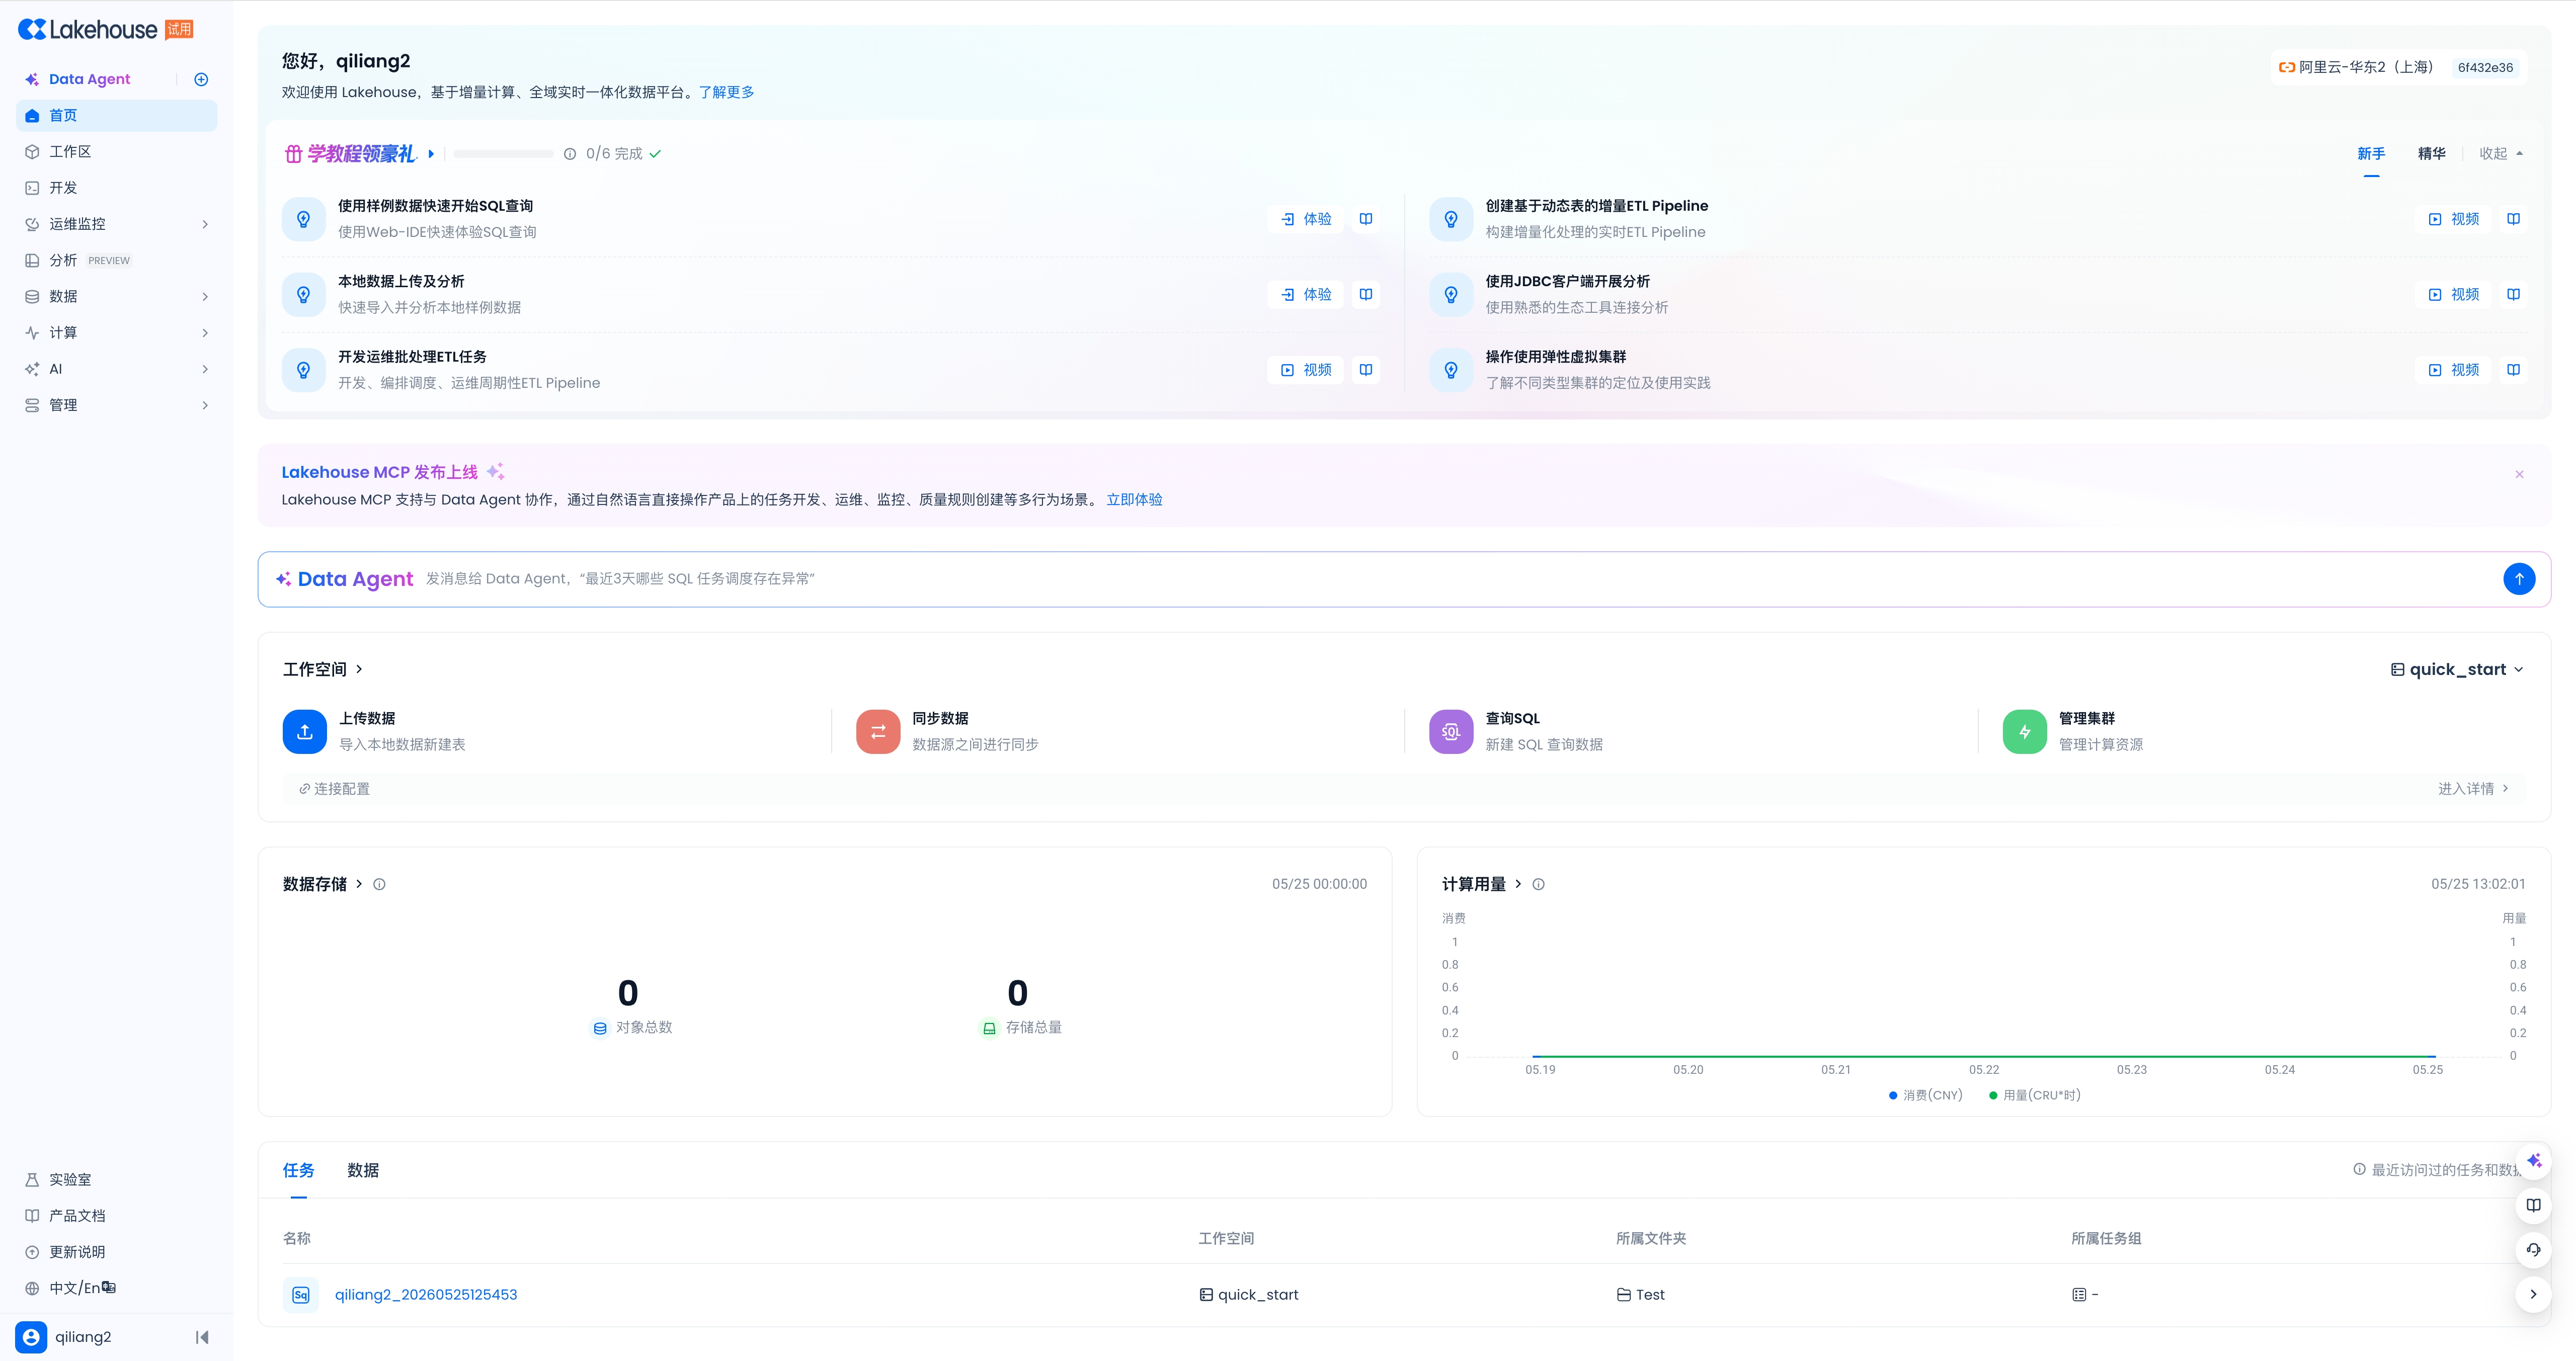Open the quick_start workspace dropdown

(x=2457, y=669)
